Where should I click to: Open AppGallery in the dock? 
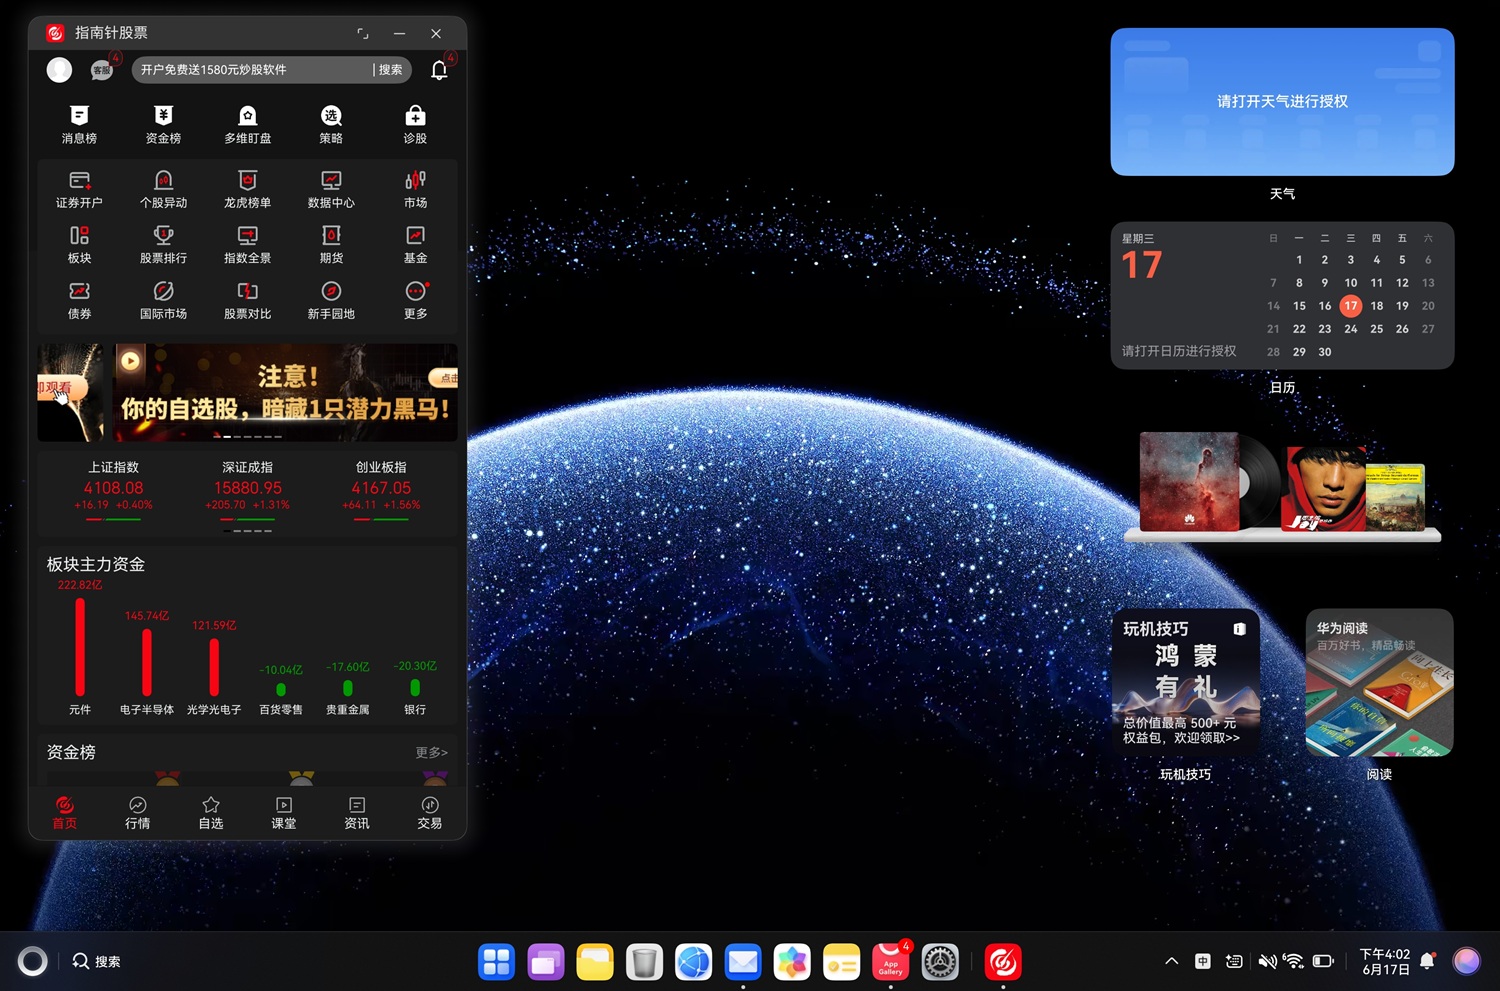coord(890,962)
